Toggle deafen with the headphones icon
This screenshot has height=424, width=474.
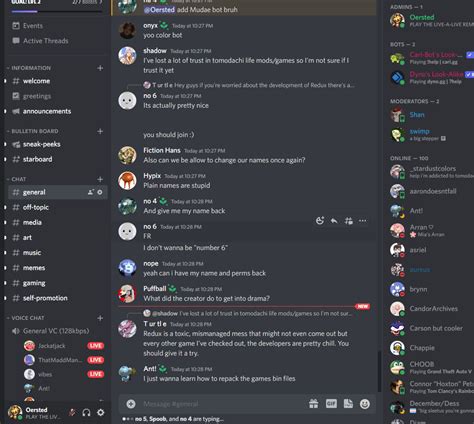click(x=86, y=413)
